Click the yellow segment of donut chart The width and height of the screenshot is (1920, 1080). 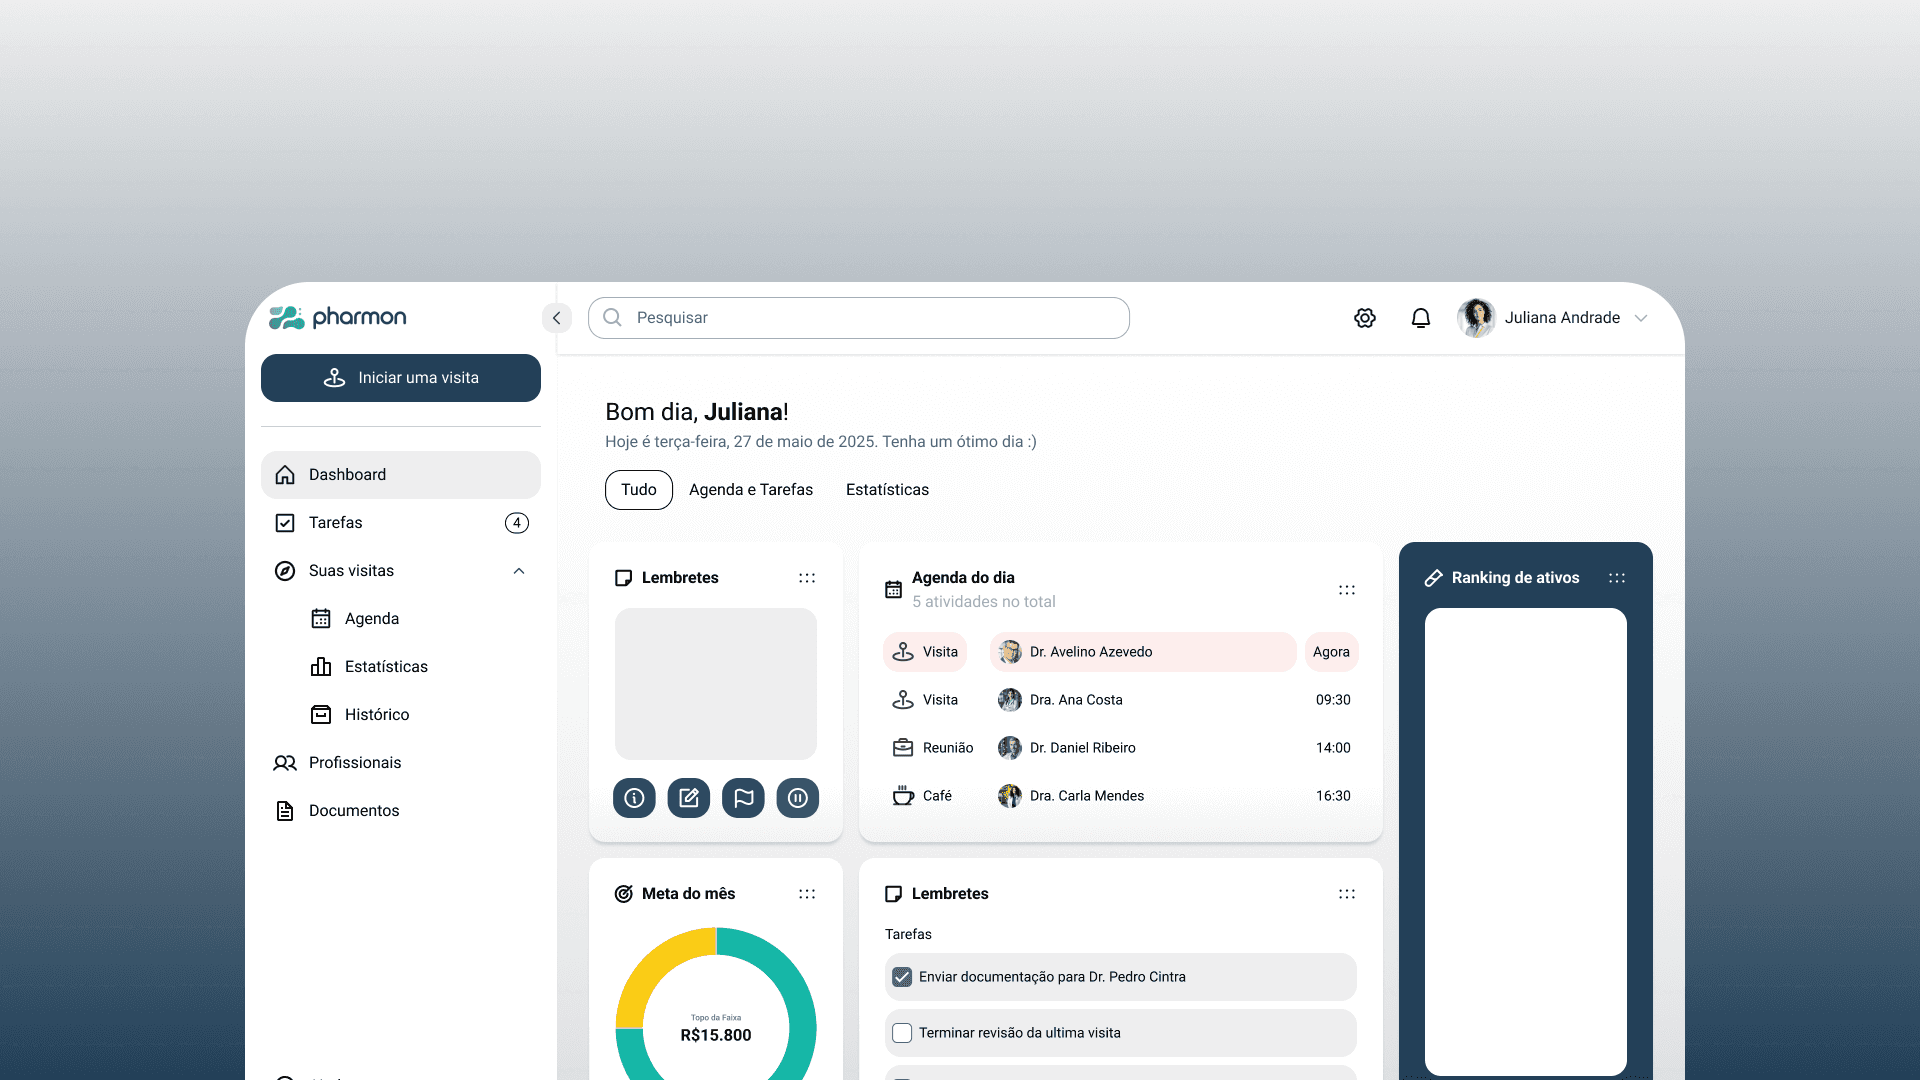(655, 968)
